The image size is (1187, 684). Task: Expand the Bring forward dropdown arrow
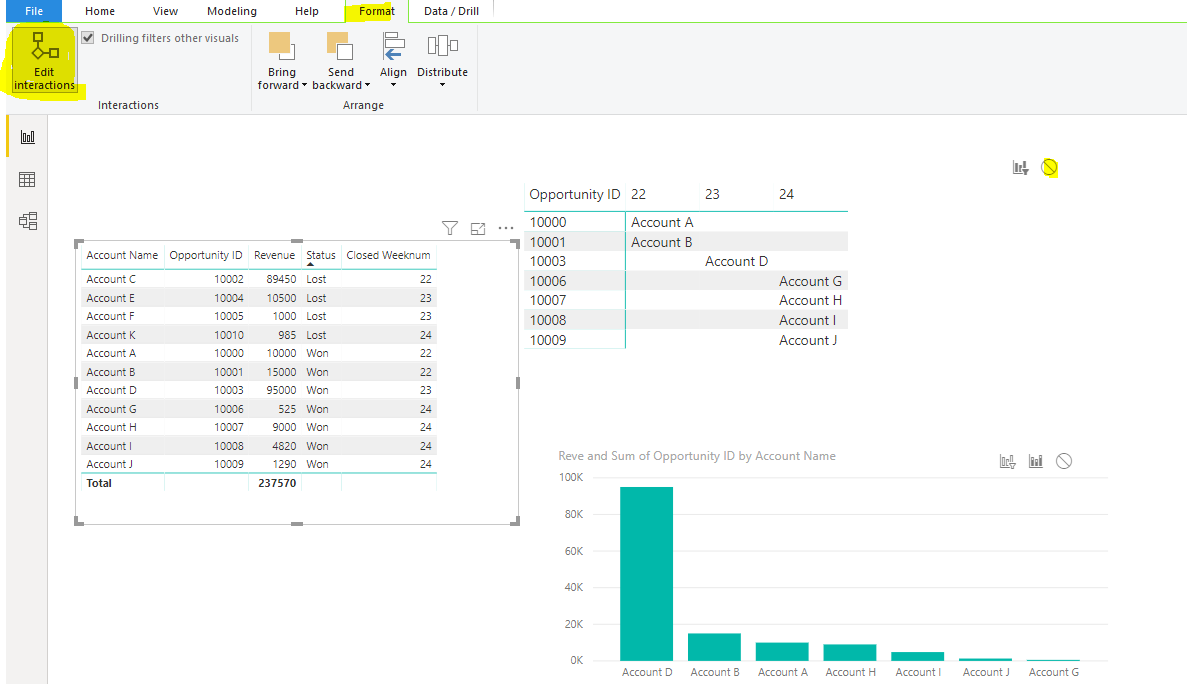click(x=304, y=86)
